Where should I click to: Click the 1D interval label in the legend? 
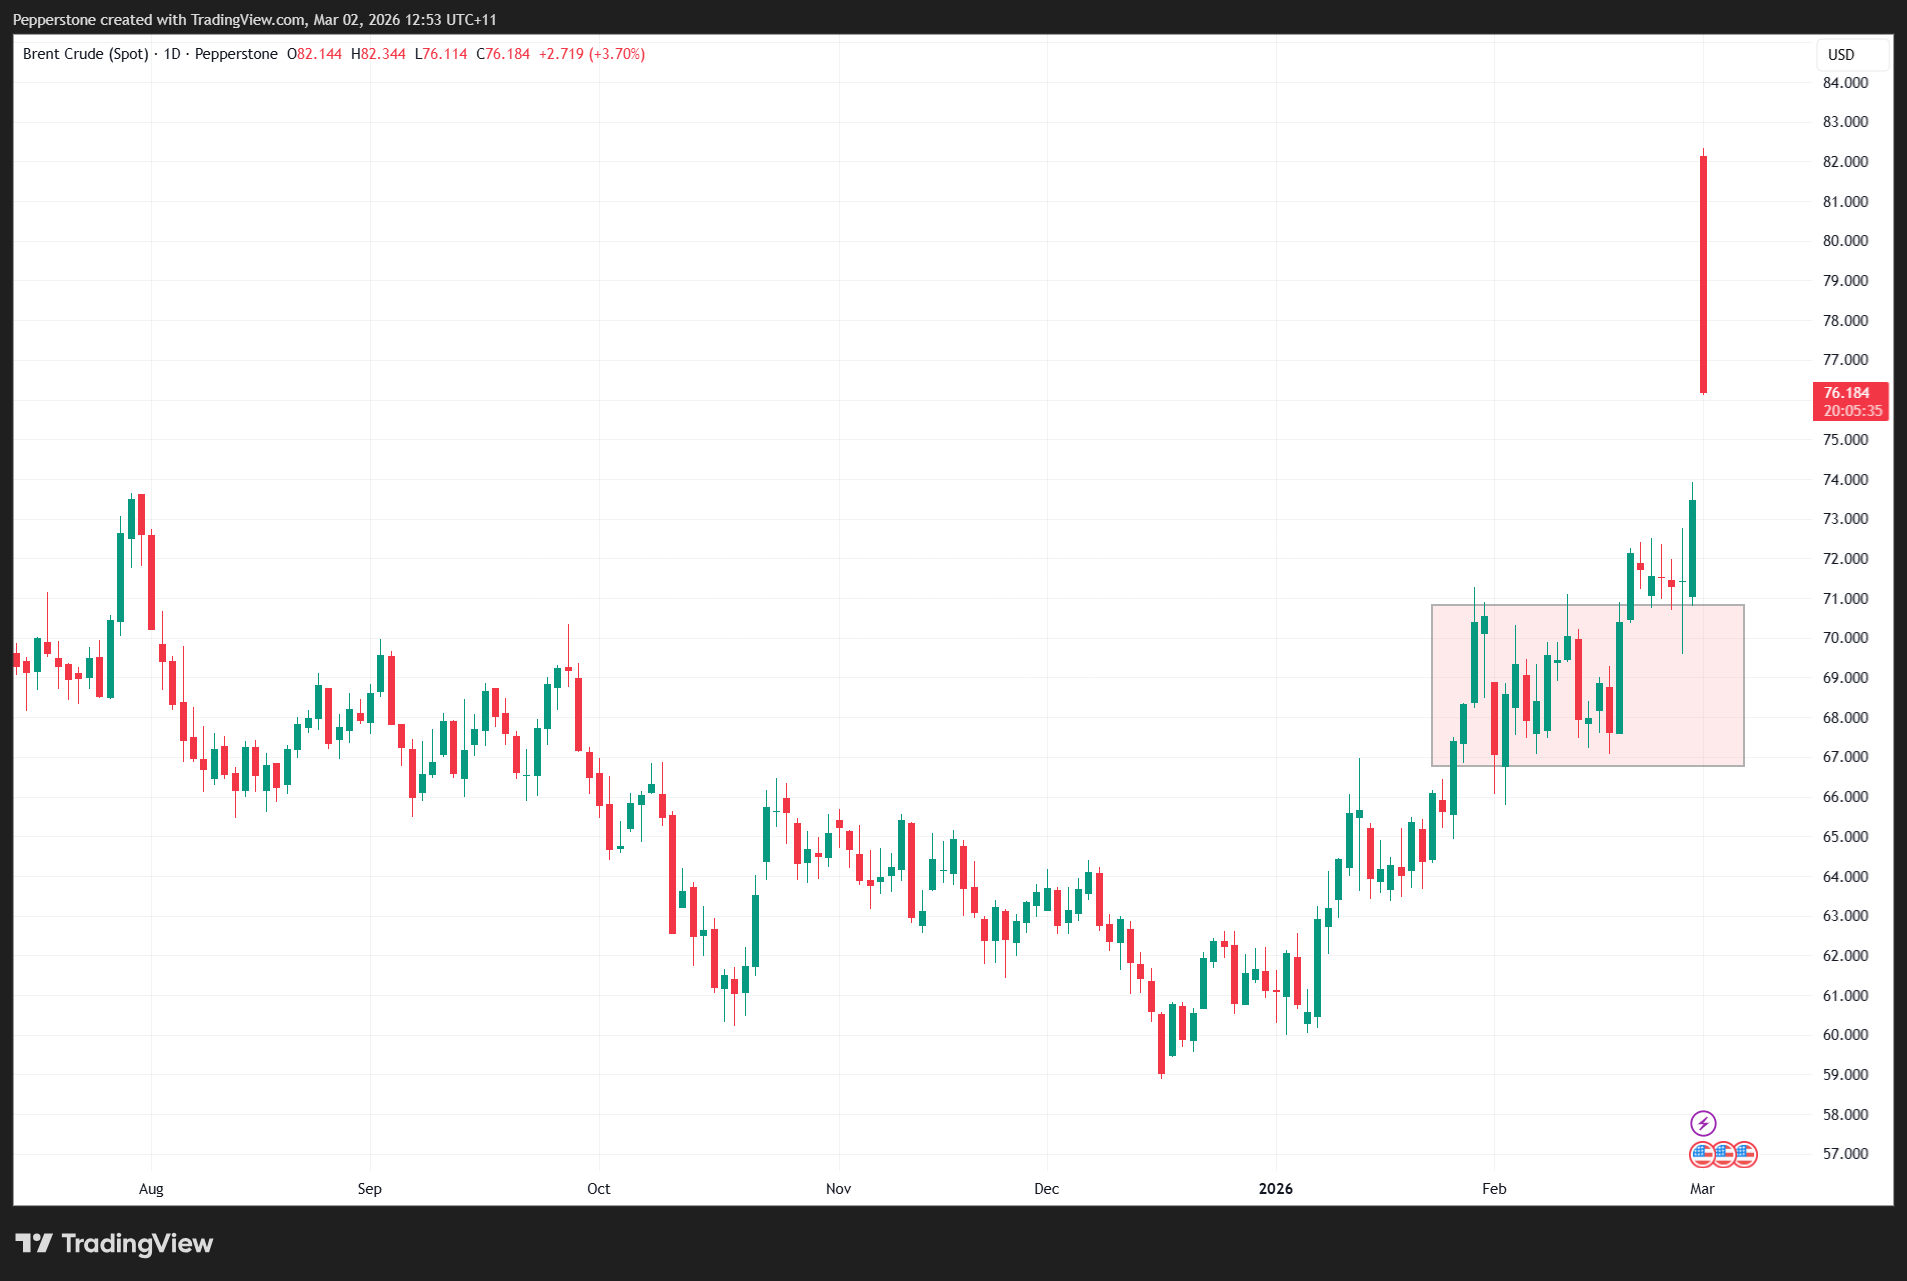tap(172, 54)
